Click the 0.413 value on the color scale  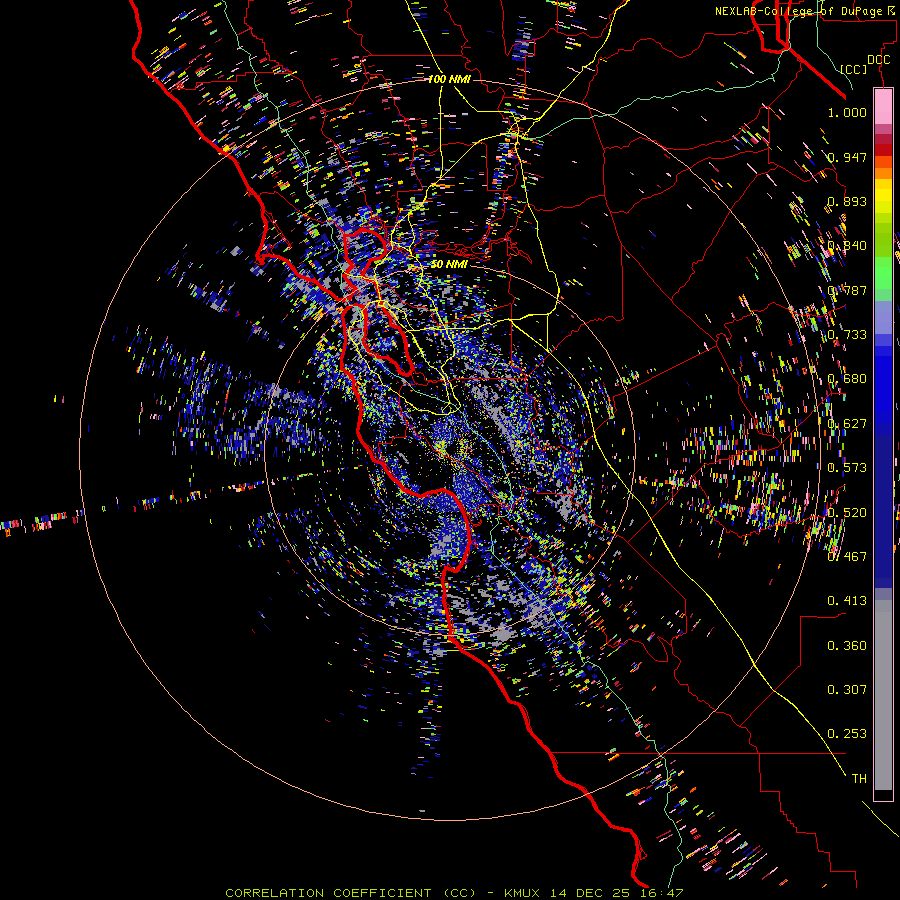click(x=847, y=601)
